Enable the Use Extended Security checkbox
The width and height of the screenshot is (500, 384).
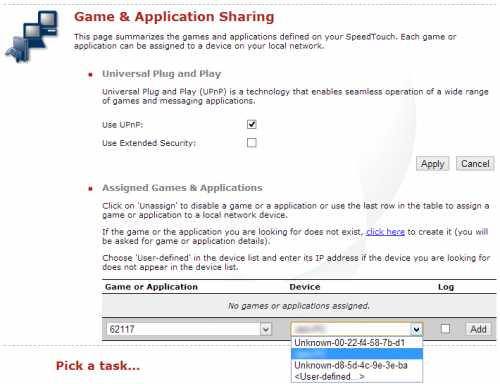tap(252, 143)
